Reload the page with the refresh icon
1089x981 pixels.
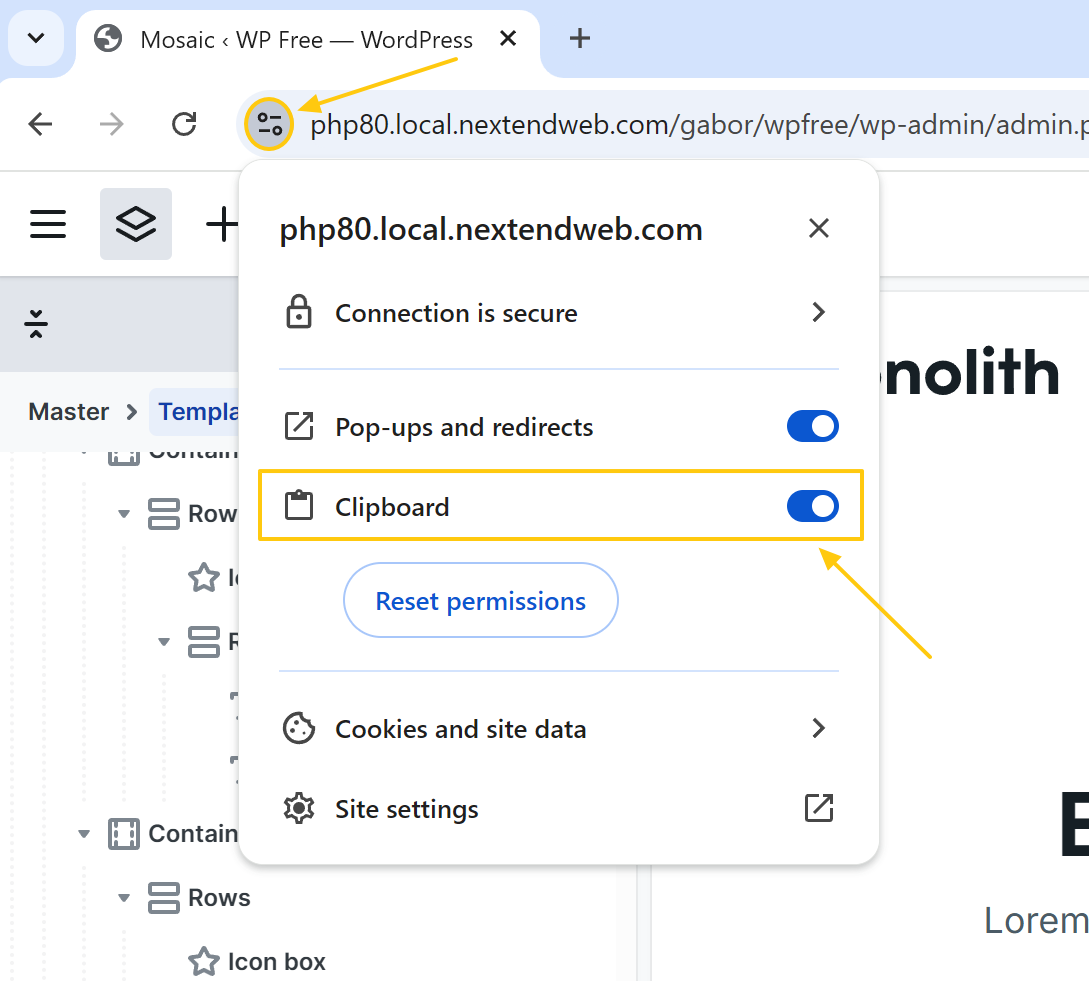(x=184, y=124)
